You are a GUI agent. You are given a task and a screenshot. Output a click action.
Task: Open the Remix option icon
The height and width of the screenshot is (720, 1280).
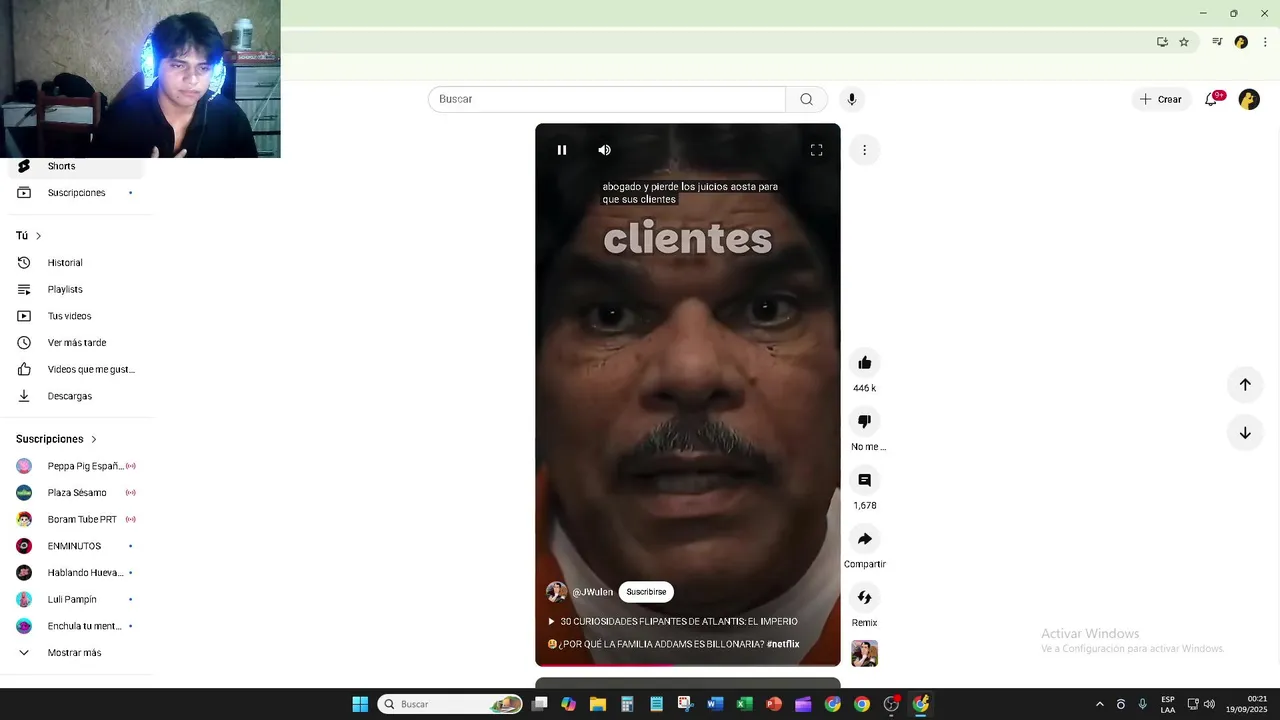point(865,597)
